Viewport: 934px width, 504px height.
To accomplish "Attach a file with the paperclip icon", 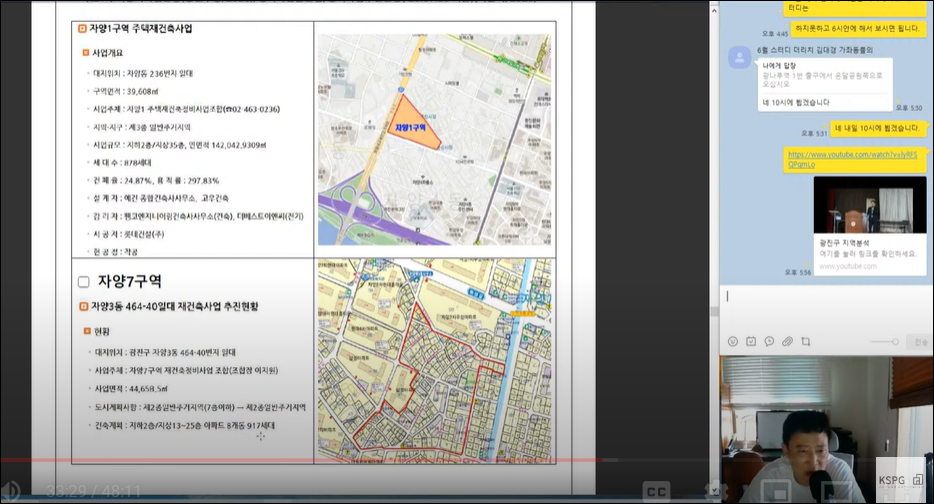I will coord(787,341).
